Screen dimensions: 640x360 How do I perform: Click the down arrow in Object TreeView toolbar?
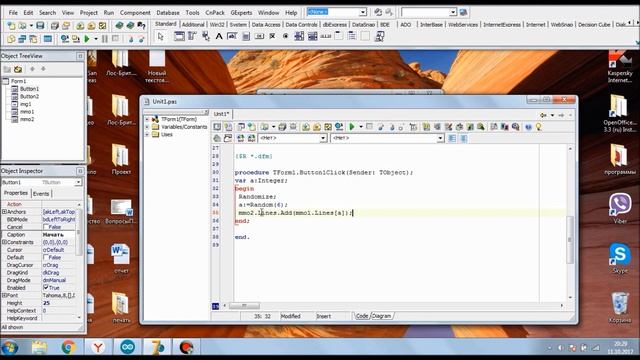click(x=43, y=69)
